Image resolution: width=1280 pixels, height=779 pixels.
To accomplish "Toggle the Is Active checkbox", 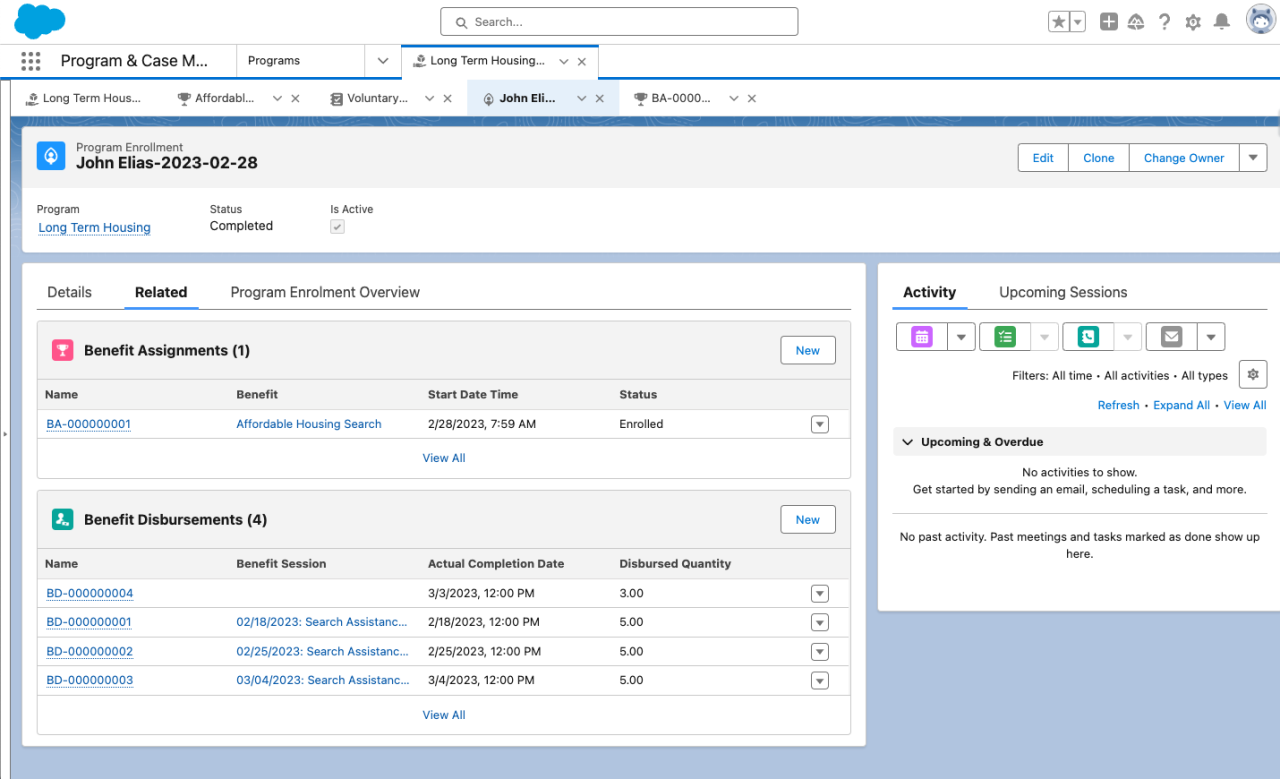I will tap(338, 227).
